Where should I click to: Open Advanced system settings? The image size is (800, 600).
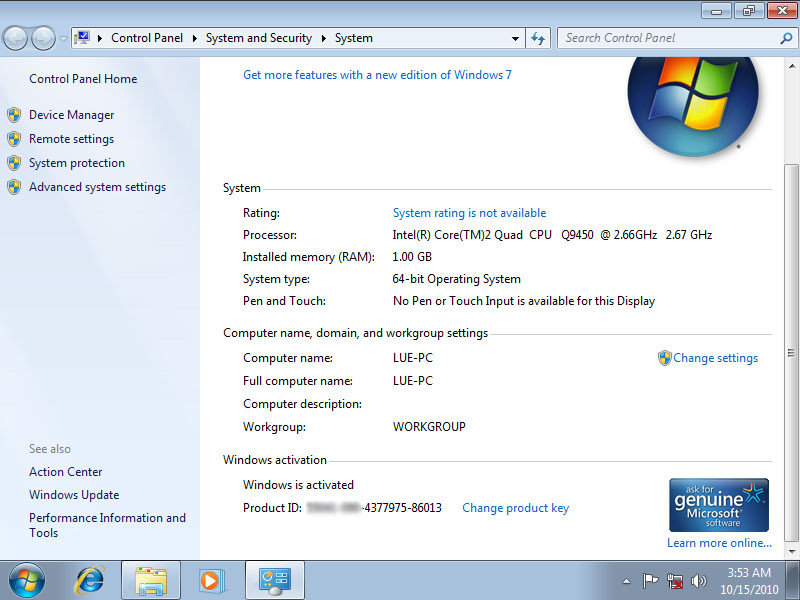(97, 187)
